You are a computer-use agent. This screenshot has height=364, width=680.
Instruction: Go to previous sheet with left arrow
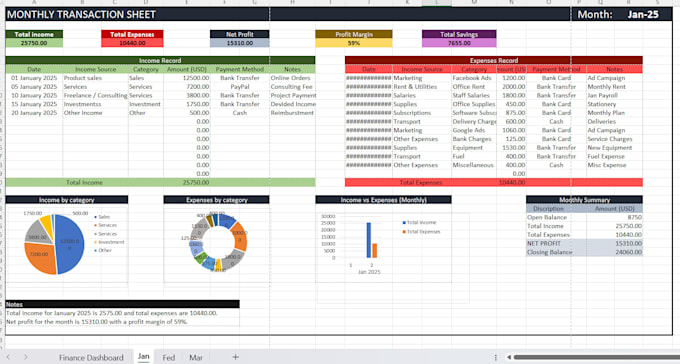click(x=8, y=357)
